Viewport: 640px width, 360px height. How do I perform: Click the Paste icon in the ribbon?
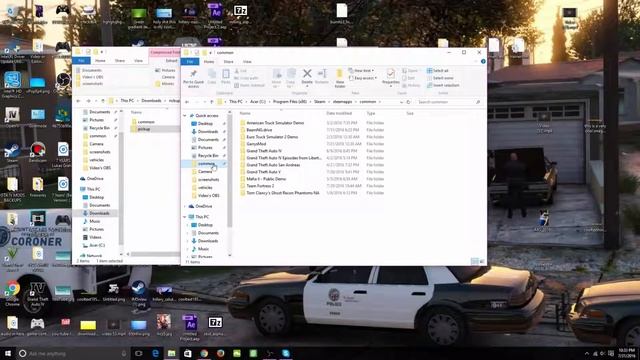point(226,76)
